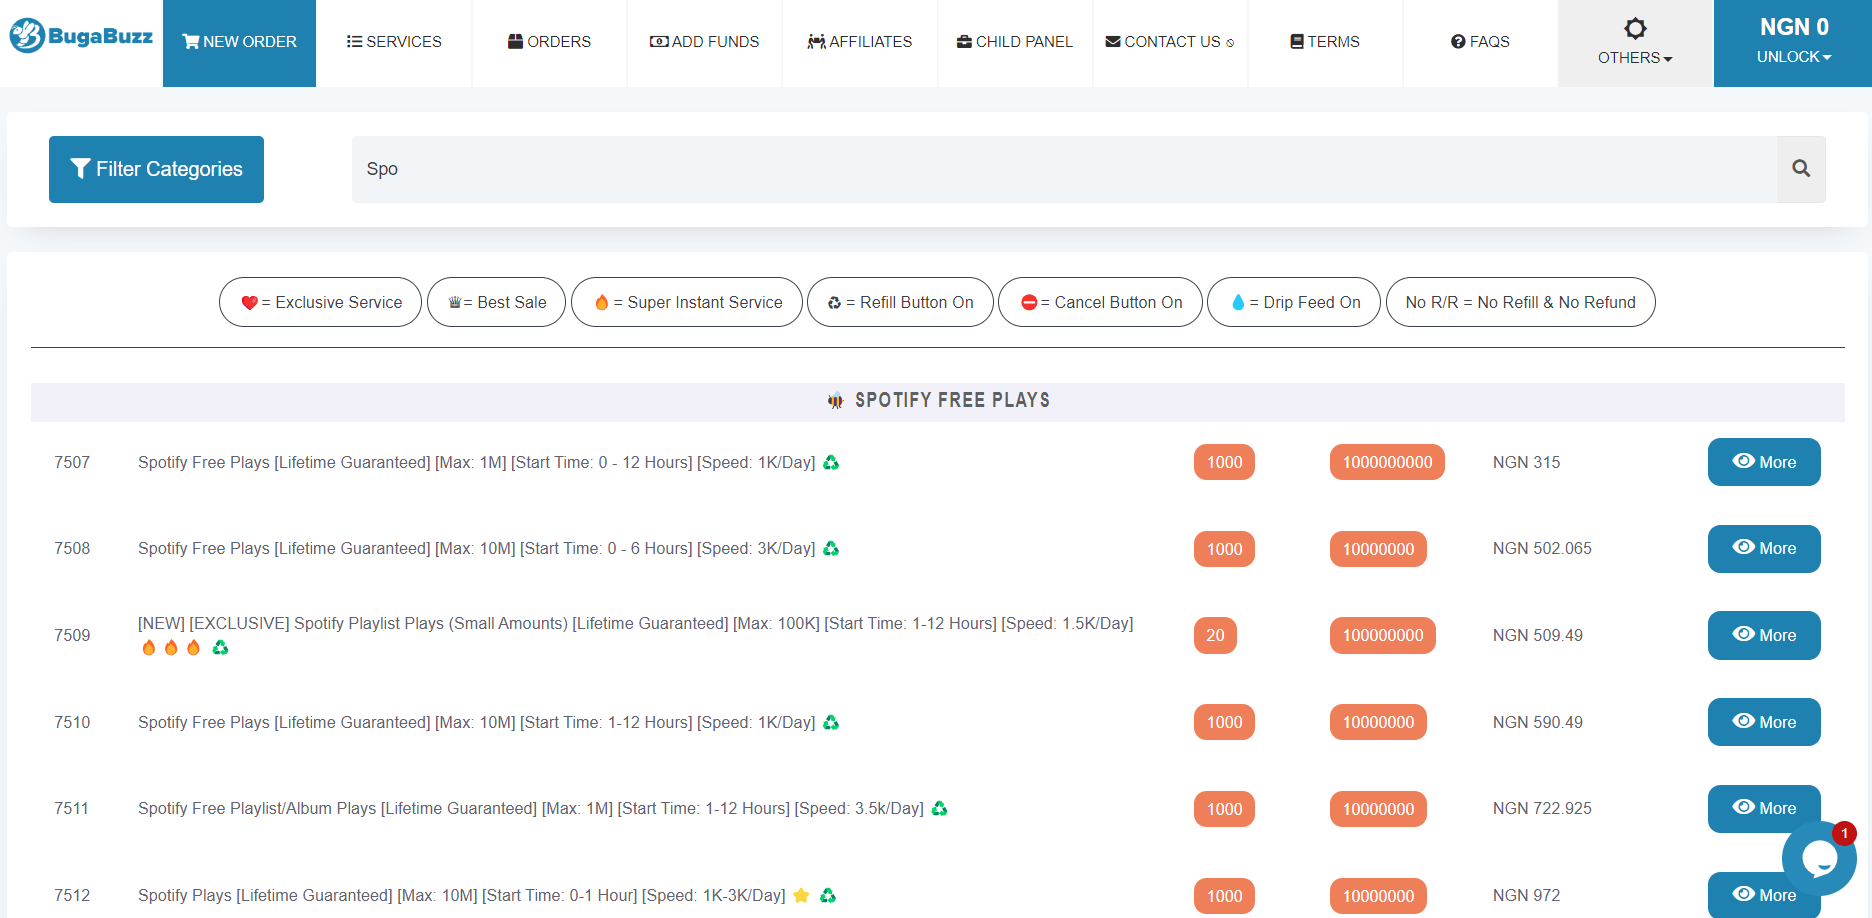Toggle the Refill Button On pill
This screenshot has width=1872, height=918.
click(900, 302)
